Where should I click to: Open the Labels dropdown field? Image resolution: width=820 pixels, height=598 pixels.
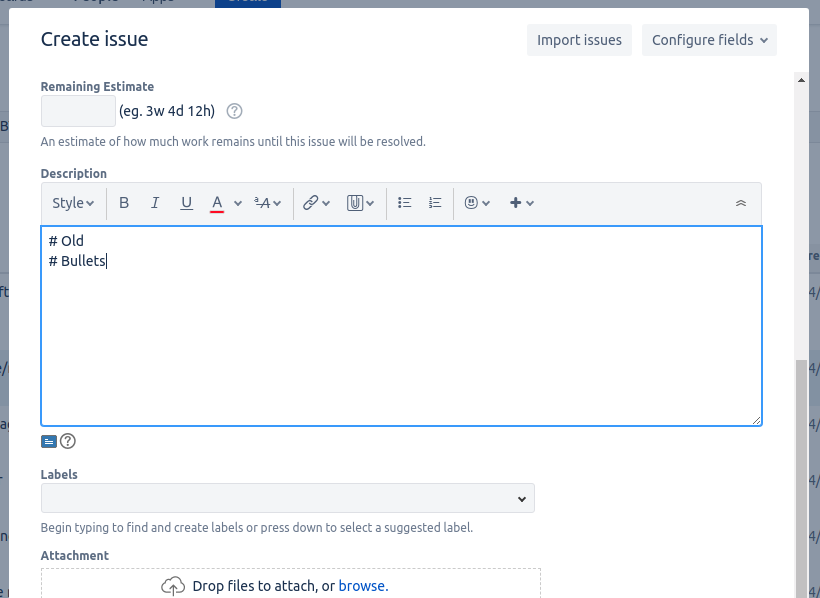(x=288, y=498)
